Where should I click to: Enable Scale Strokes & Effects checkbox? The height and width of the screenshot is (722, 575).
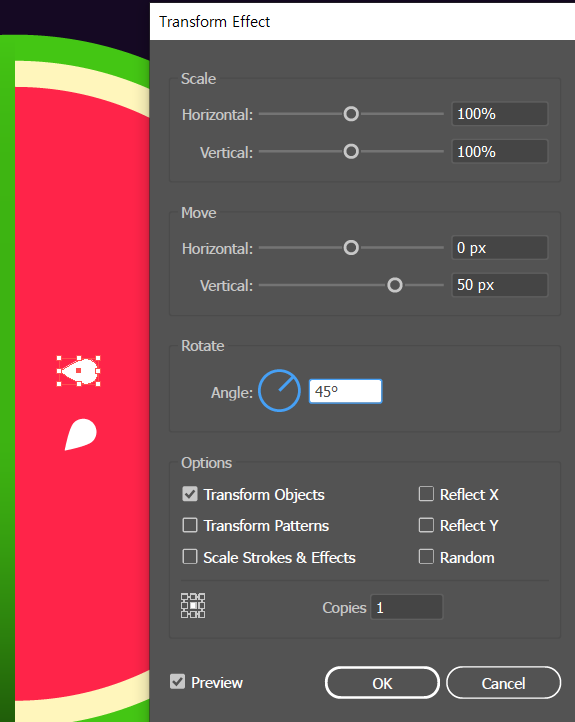pos(190,557)
